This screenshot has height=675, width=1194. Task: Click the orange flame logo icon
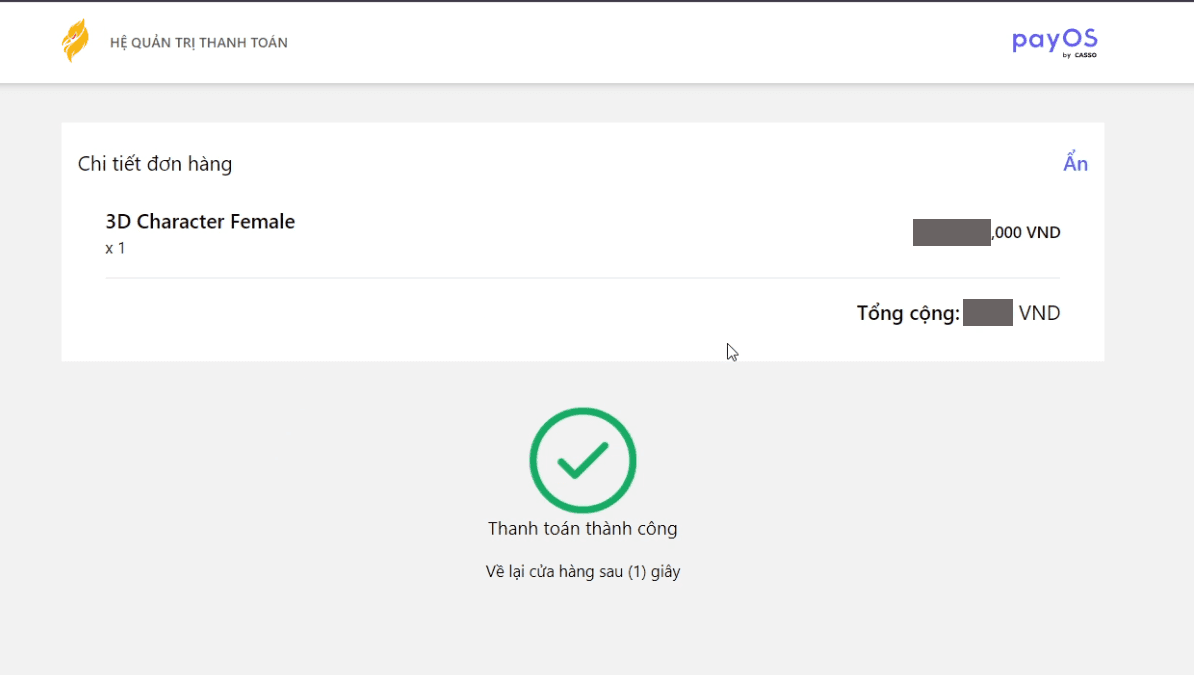(75, 41)
